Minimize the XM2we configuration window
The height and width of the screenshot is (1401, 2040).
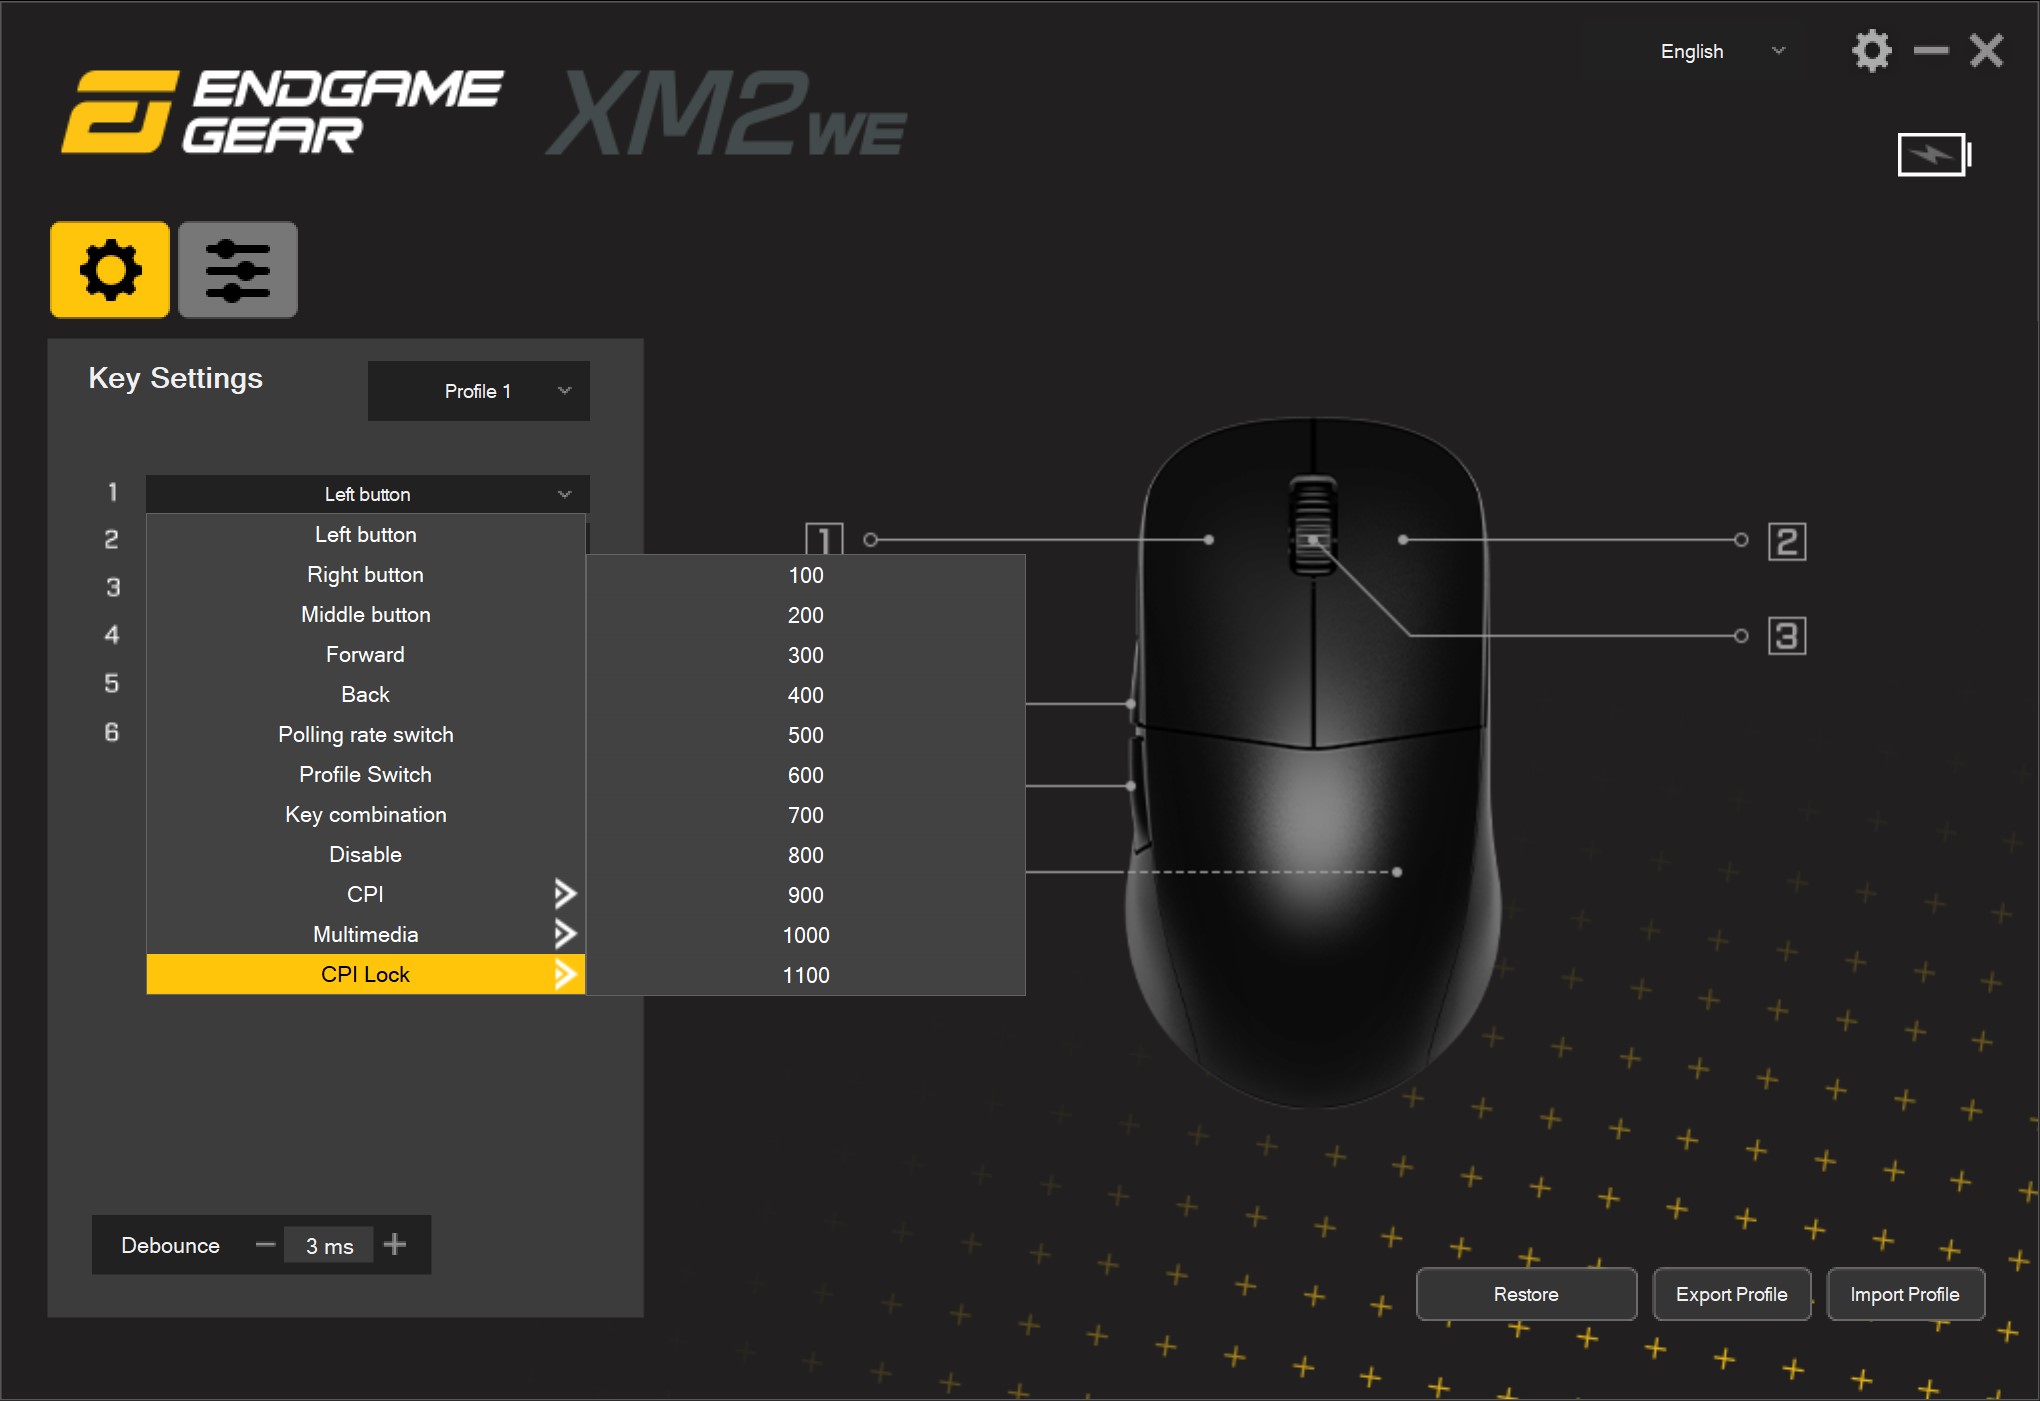point(1931,50)
